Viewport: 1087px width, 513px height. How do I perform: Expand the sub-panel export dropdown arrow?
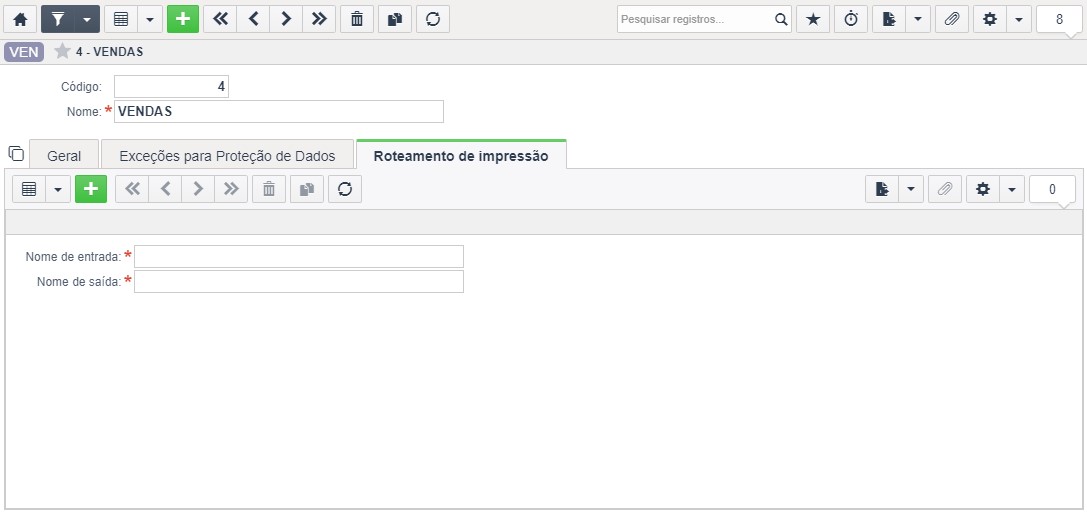click(x=911, y=189)
